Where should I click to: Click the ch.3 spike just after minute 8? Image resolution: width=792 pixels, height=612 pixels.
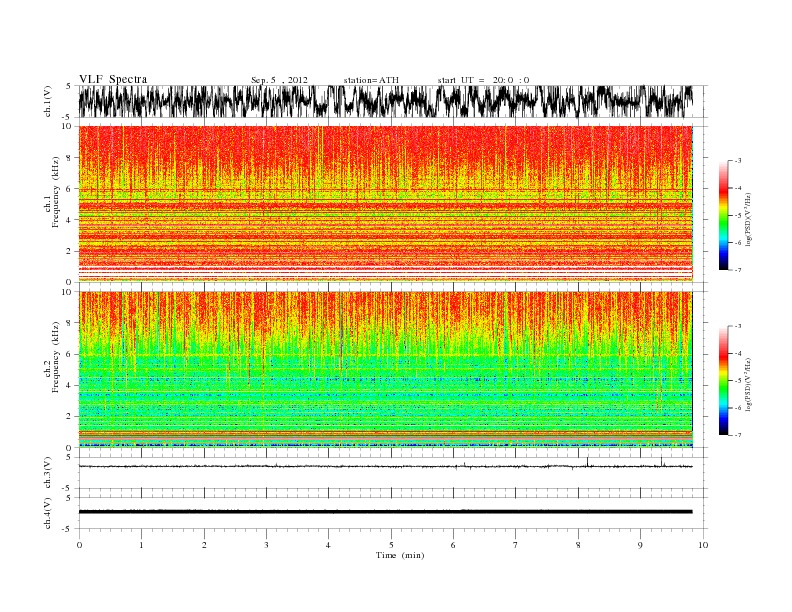[587, 462]
